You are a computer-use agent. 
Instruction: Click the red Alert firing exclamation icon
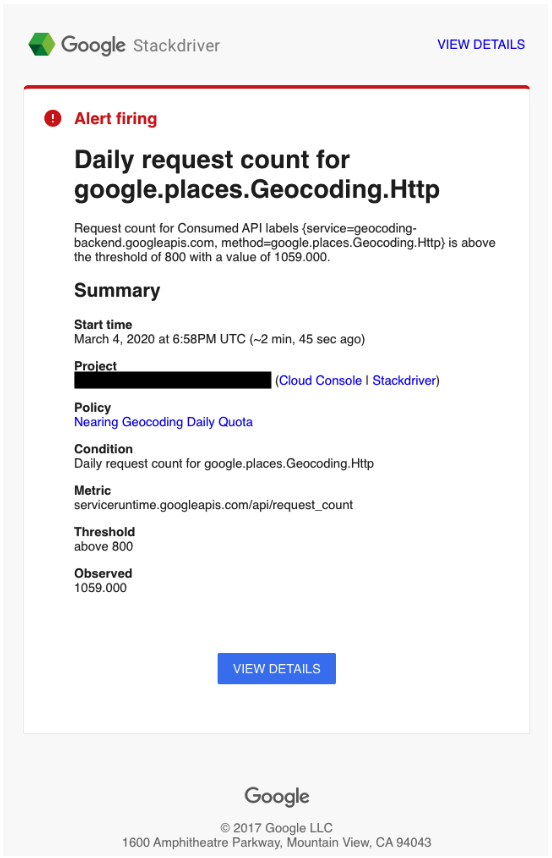pyautogui.click(x=53, y=118)
